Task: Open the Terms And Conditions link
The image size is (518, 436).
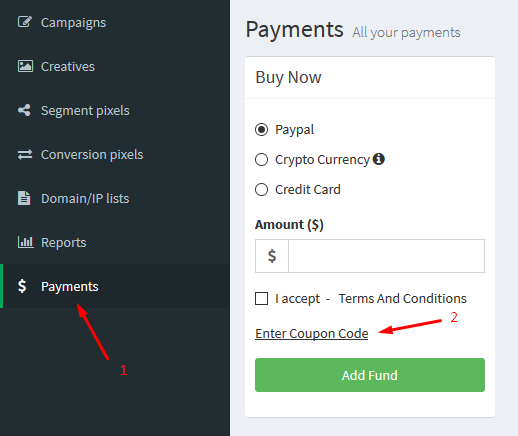Action: tap(403, 298)
